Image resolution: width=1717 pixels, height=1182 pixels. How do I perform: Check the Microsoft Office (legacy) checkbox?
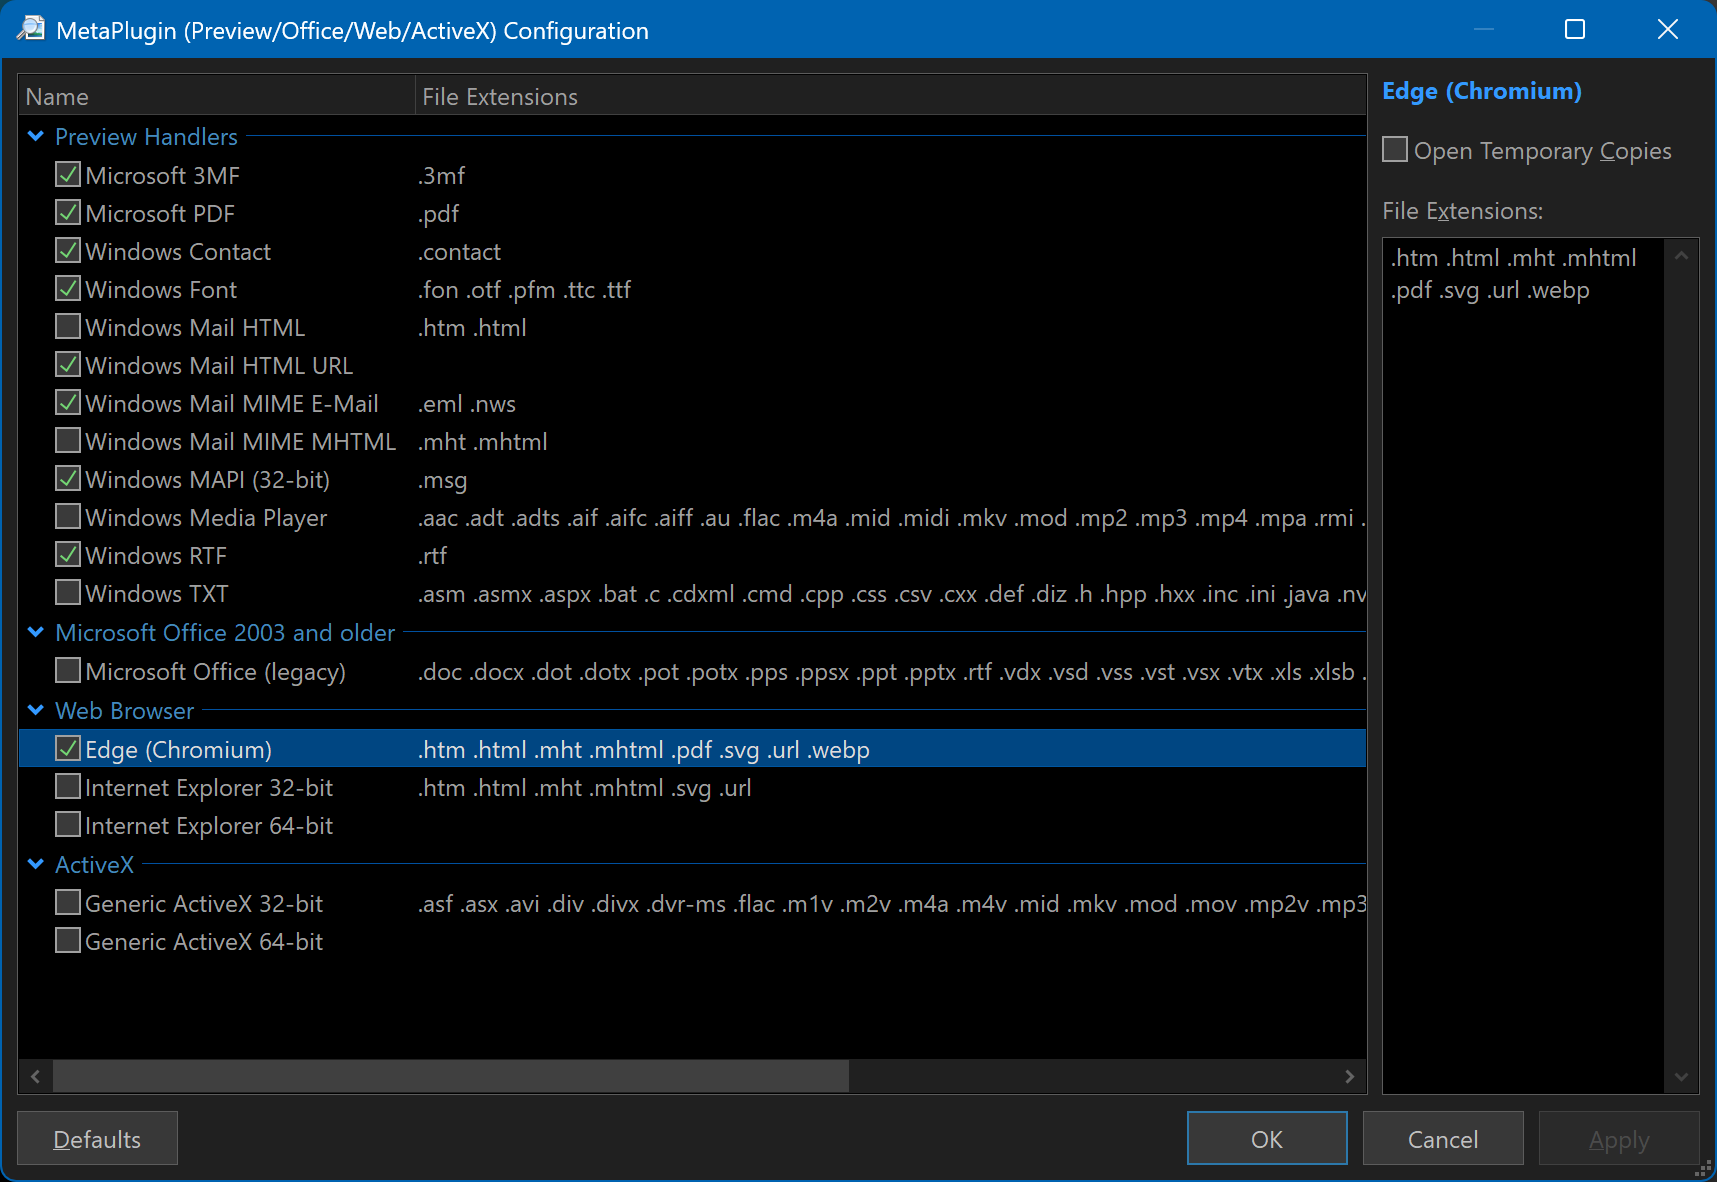pos(68,671)
